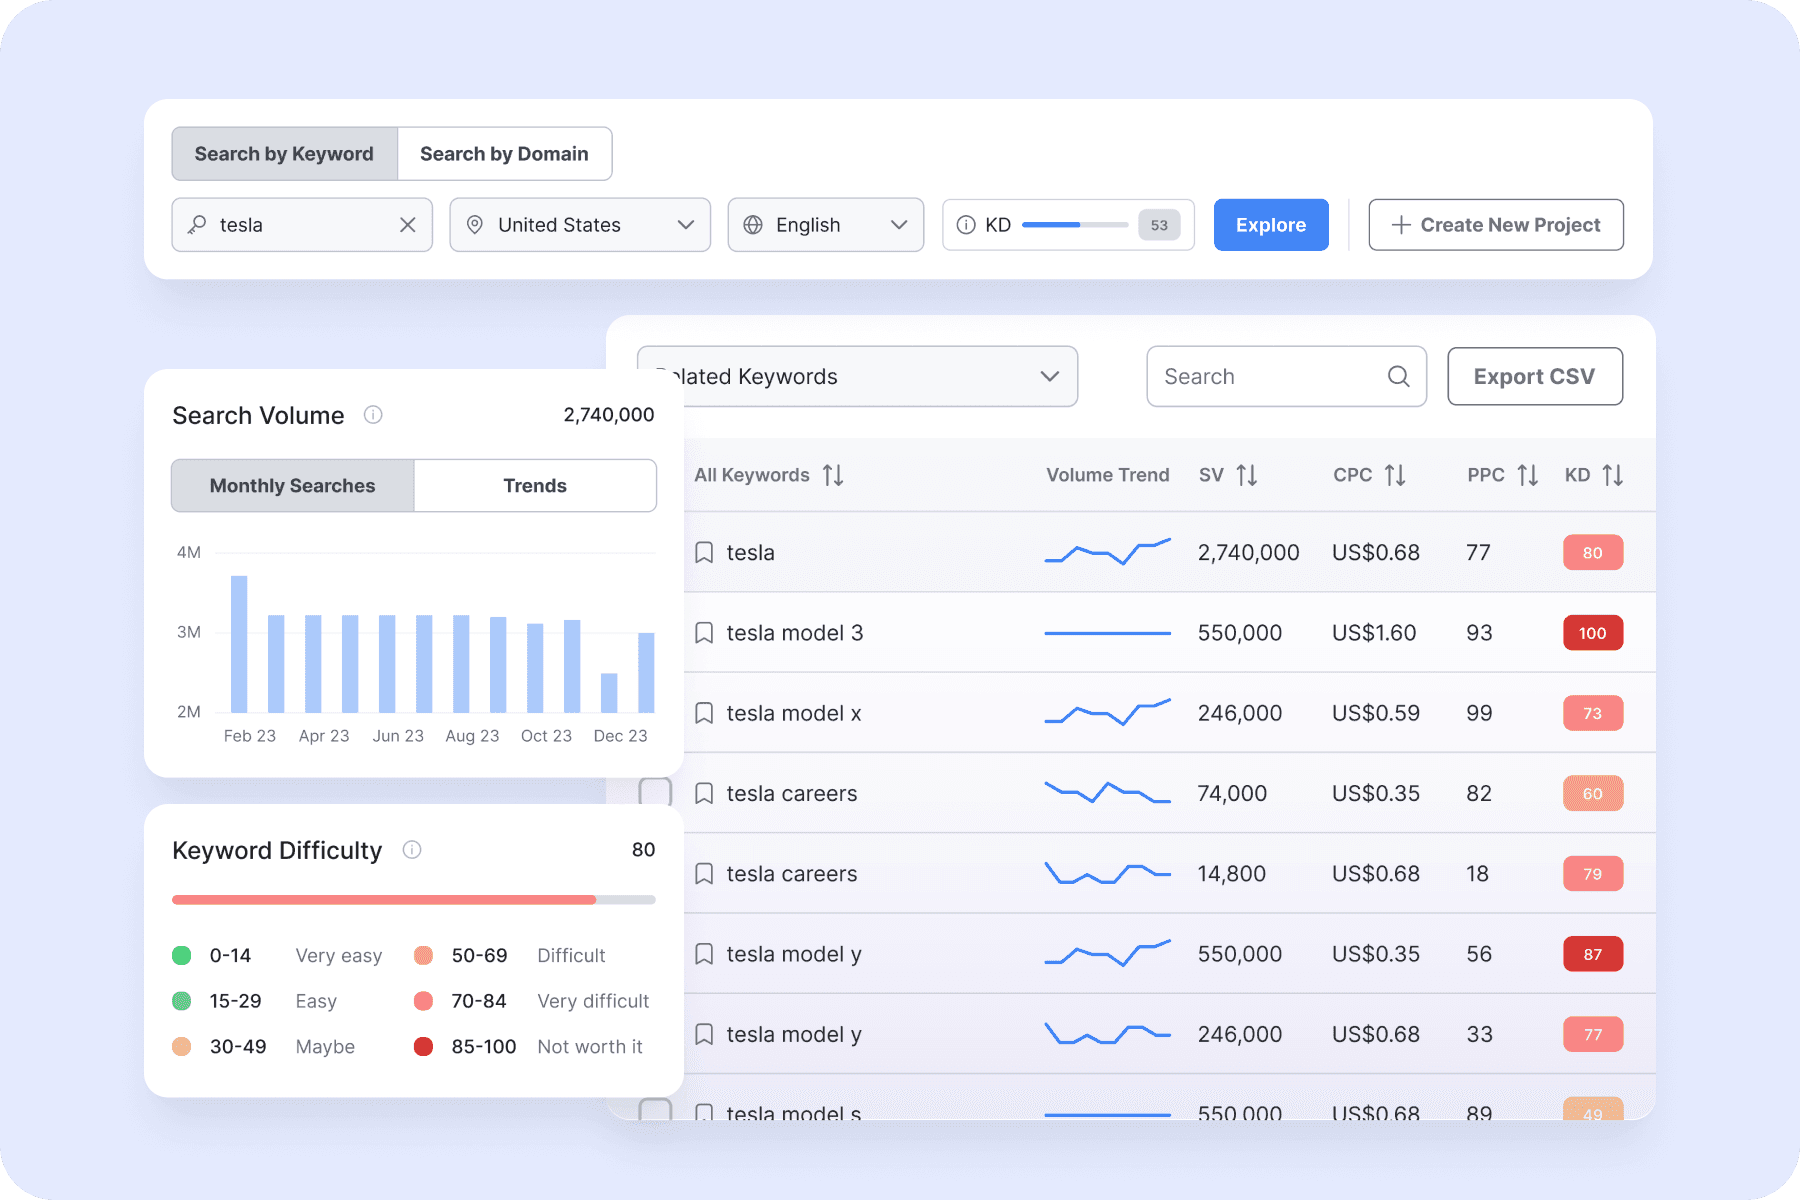Click the KD badge 80 for tesla
1800x1200 pixels.
1593,553
